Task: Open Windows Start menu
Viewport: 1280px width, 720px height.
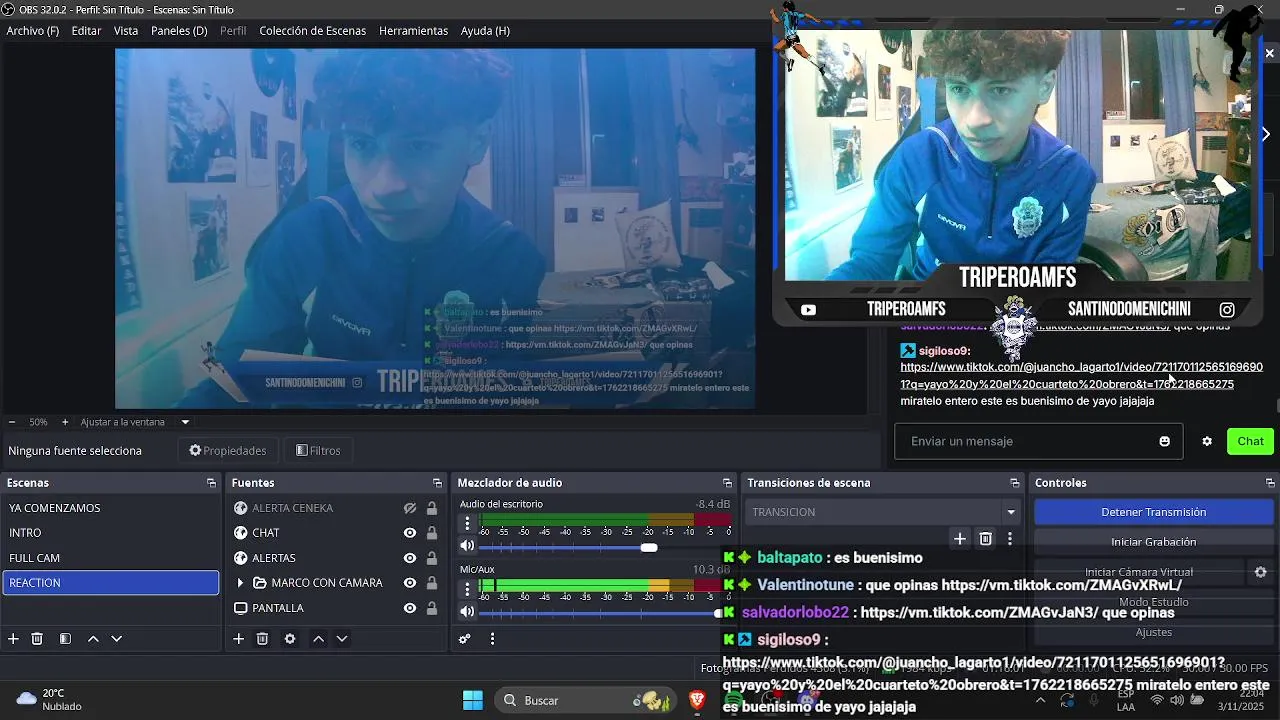Action: (x=473, y=700)
